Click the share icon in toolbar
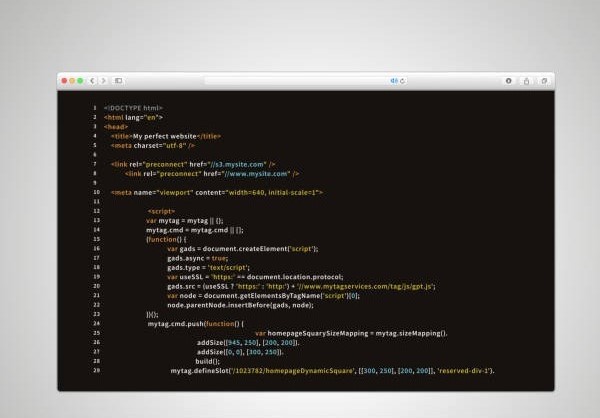Screen dimensions: 600x418 [527, 80]
